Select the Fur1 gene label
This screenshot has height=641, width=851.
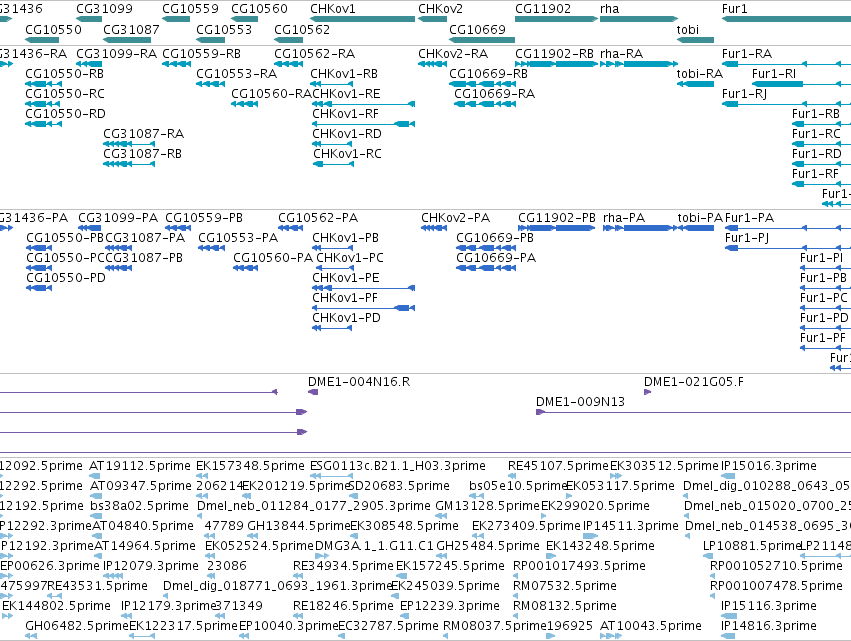coord(734,9)
